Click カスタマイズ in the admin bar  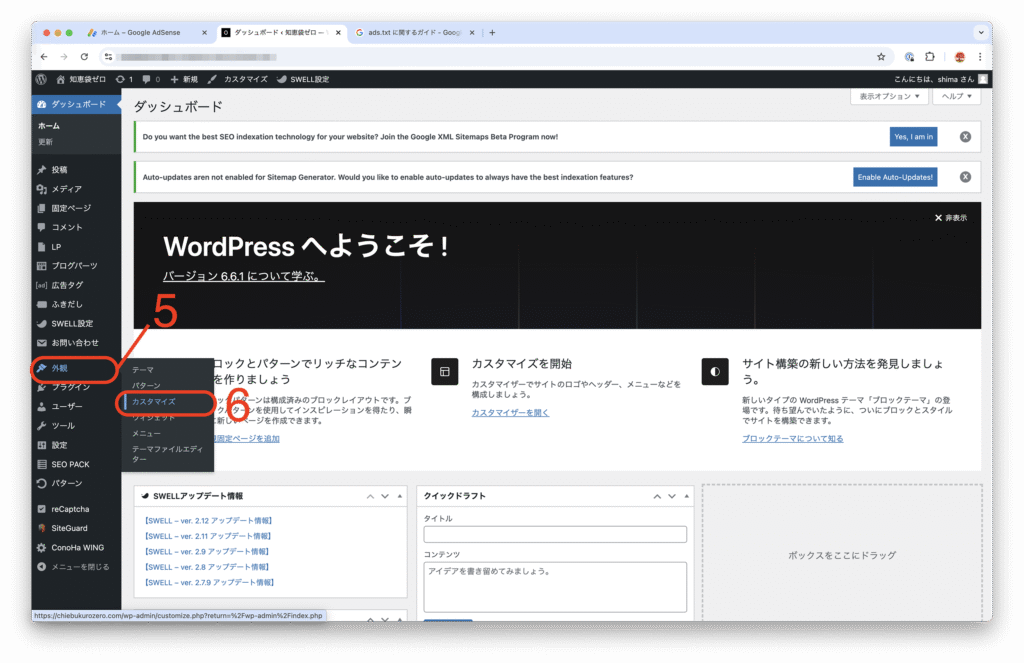point(238,79)
